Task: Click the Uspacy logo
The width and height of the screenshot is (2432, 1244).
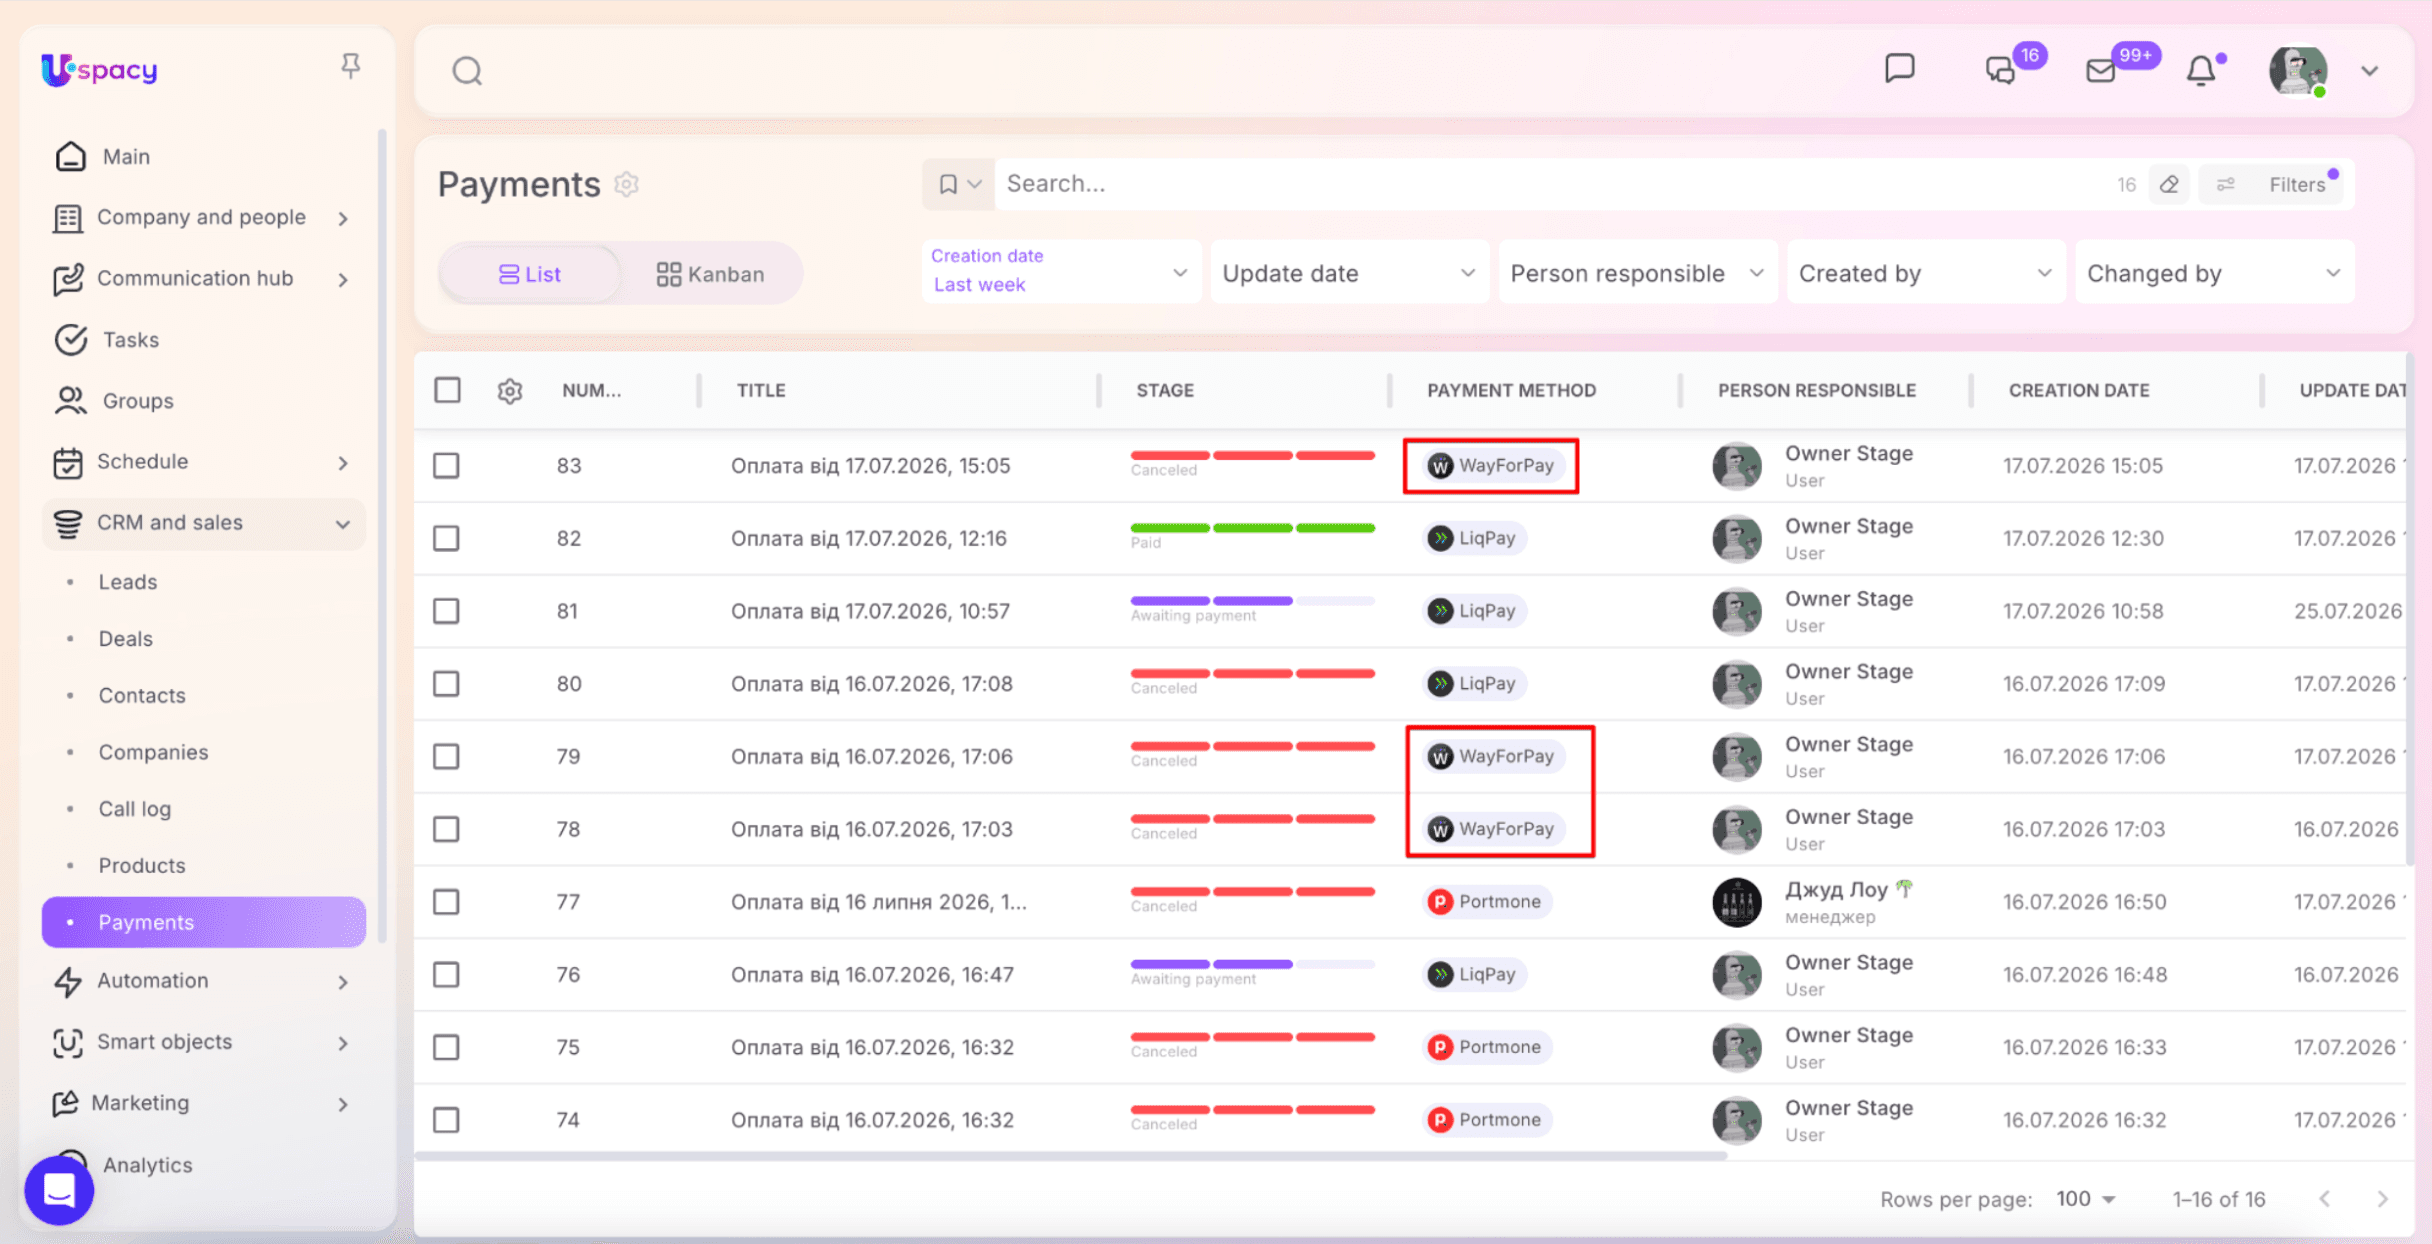Action: [x=99, y=69]
